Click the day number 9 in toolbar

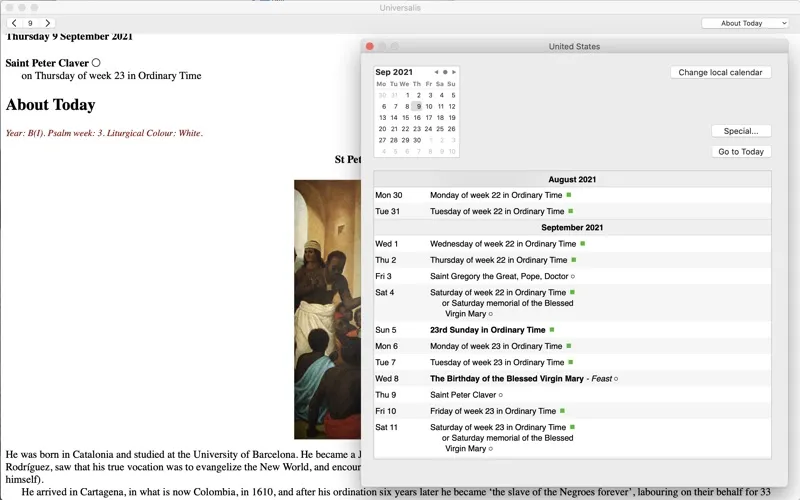point(30,23)
